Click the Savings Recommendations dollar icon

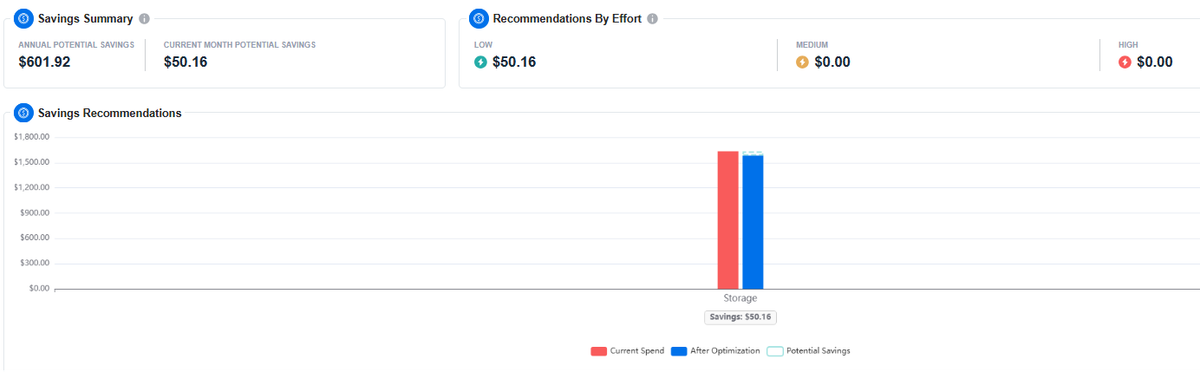(x=23, y=113)
